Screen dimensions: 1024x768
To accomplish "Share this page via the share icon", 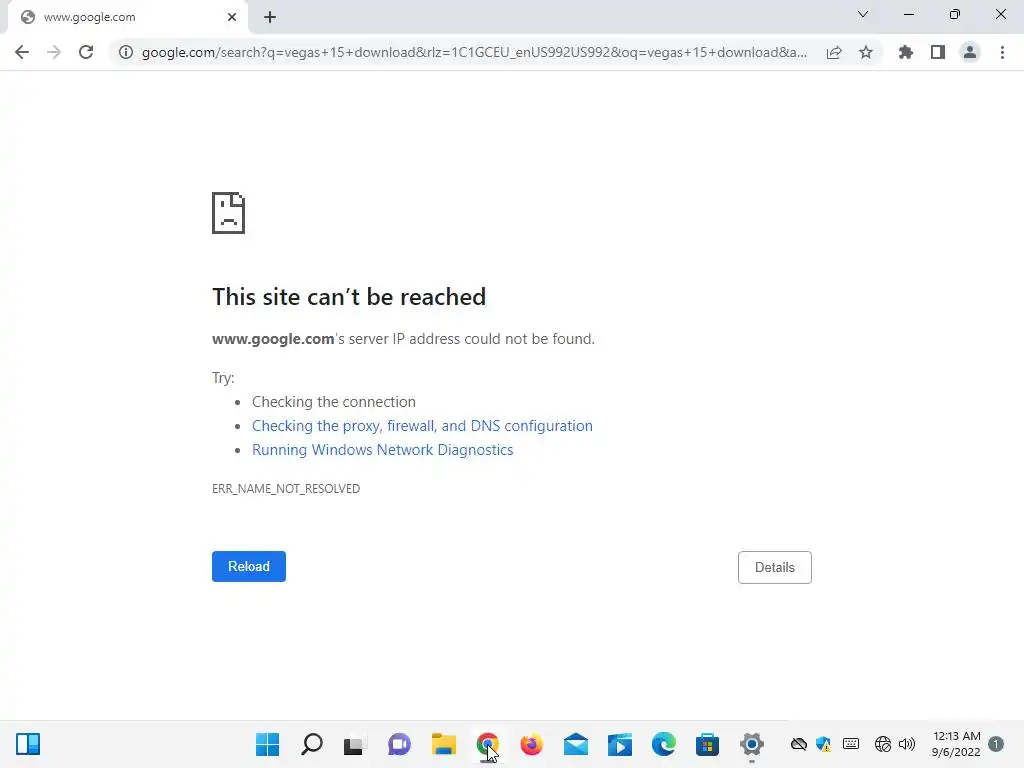I will click(x=834, y=52).
